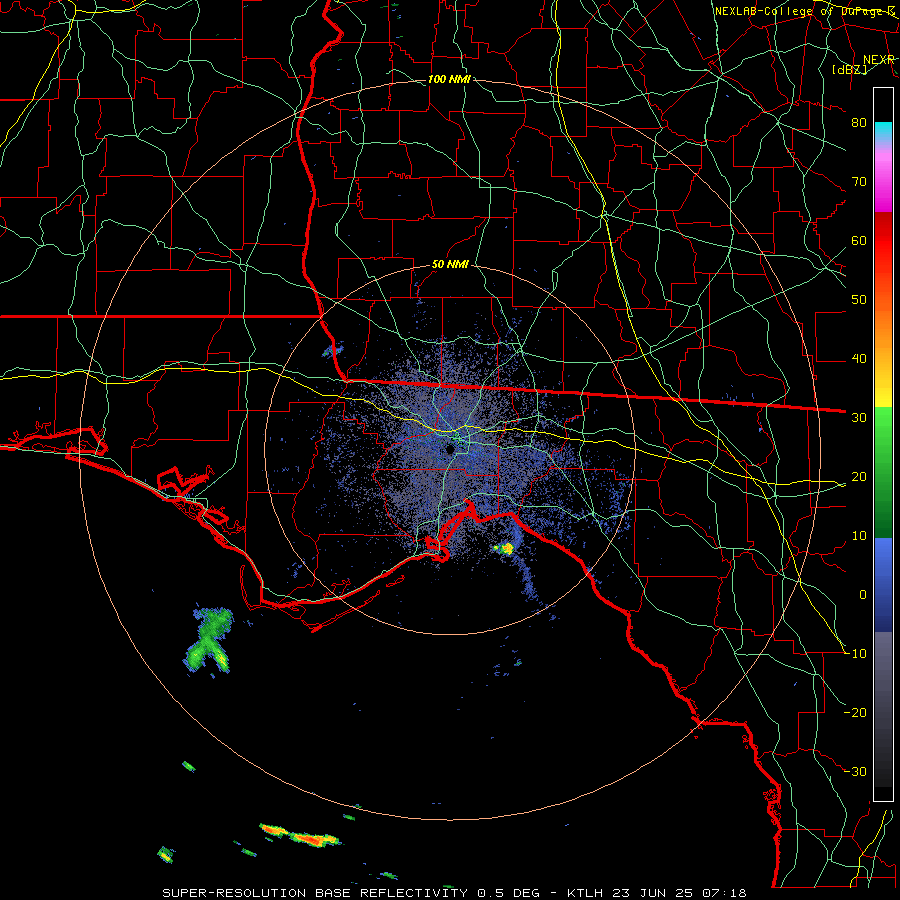Viewport: 900px width, 900px height.
Task: Click the 40 dBZ scale value
Action: pyautogui.click(x=859, y=359)
